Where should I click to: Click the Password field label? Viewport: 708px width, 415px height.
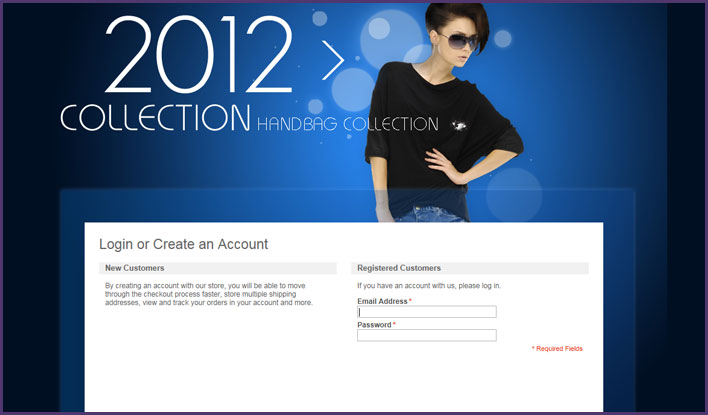tap(374, 325)
